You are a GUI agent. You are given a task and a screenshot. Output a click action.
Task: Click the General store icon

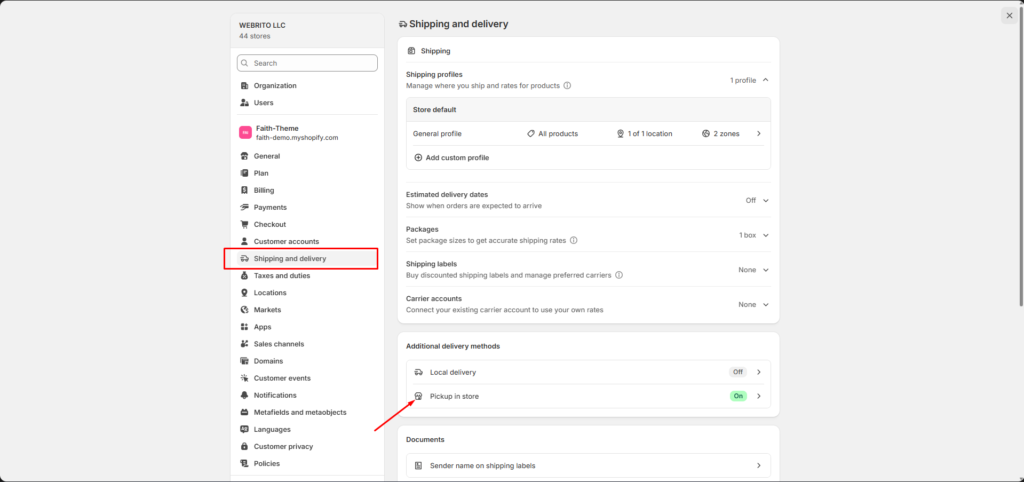click(244, 156)
